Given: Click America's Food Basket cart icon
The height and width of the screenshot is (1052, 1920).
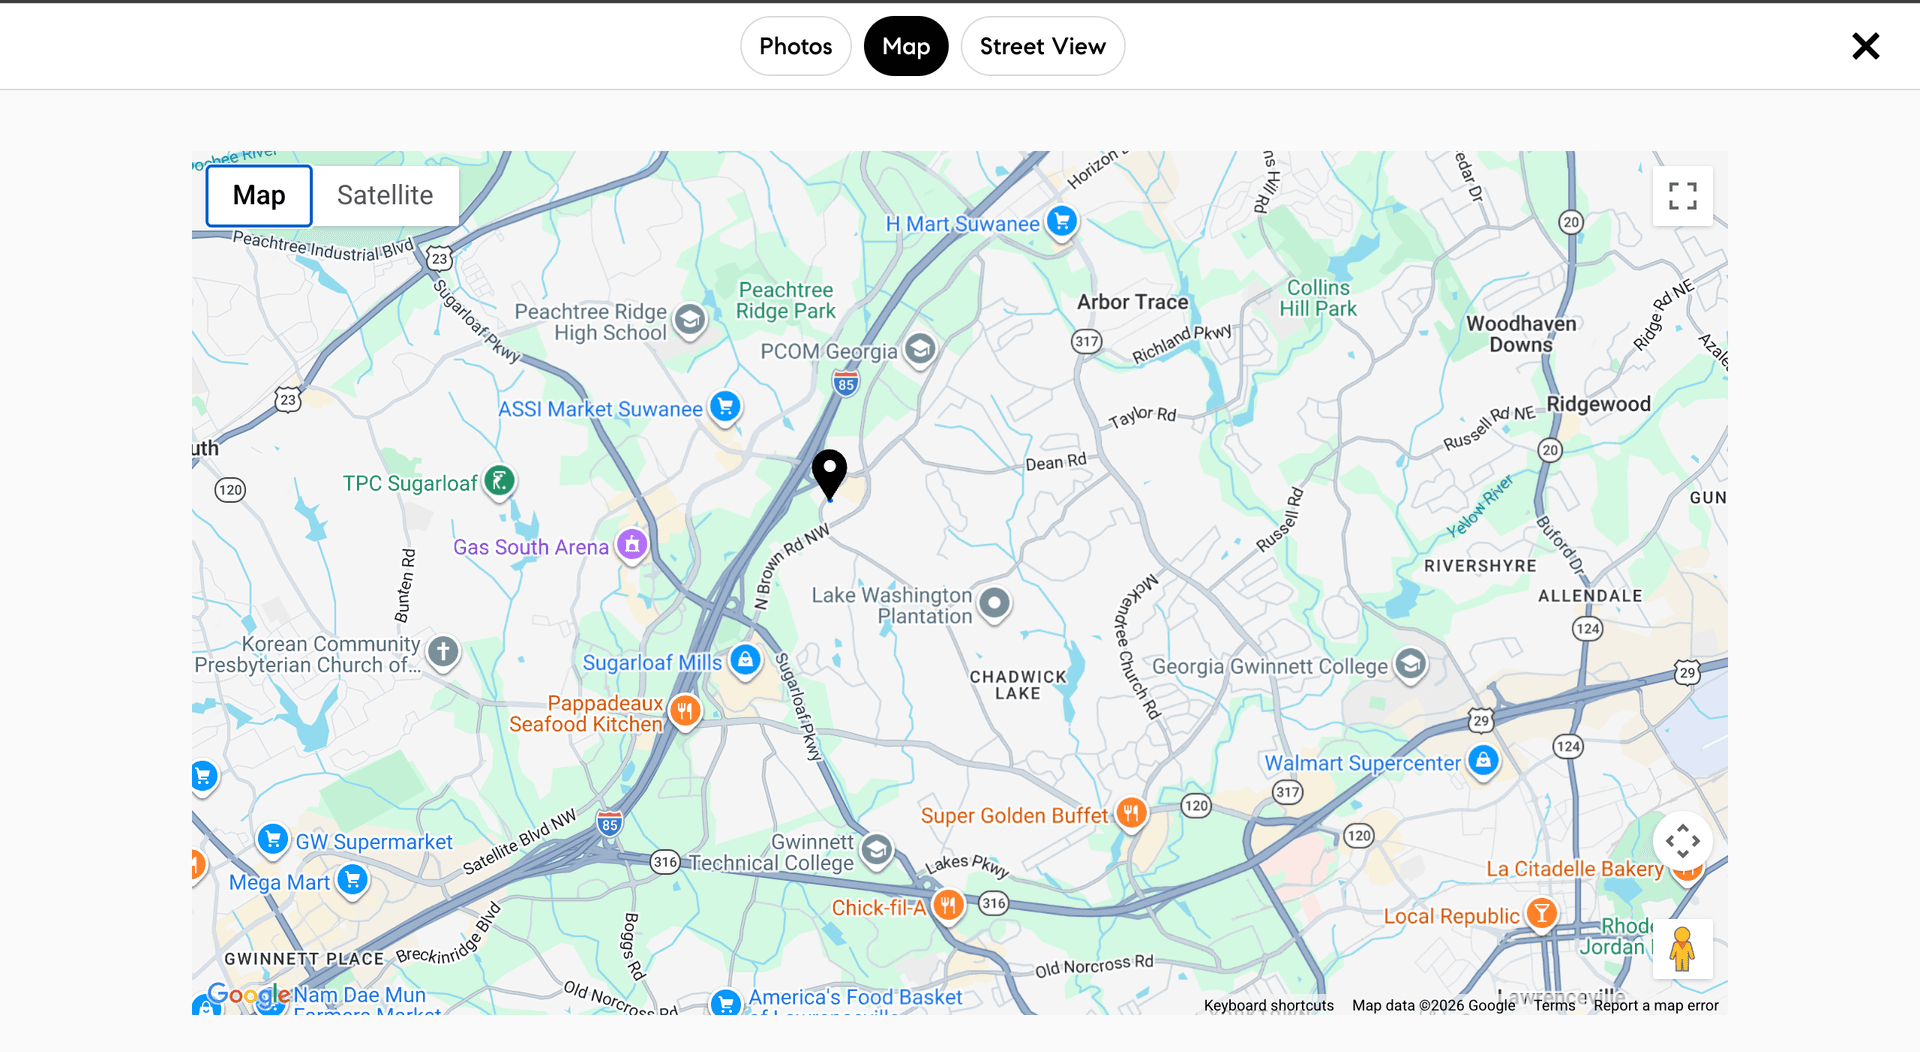Looking at the screenshot, I should tap(725, 1003).
